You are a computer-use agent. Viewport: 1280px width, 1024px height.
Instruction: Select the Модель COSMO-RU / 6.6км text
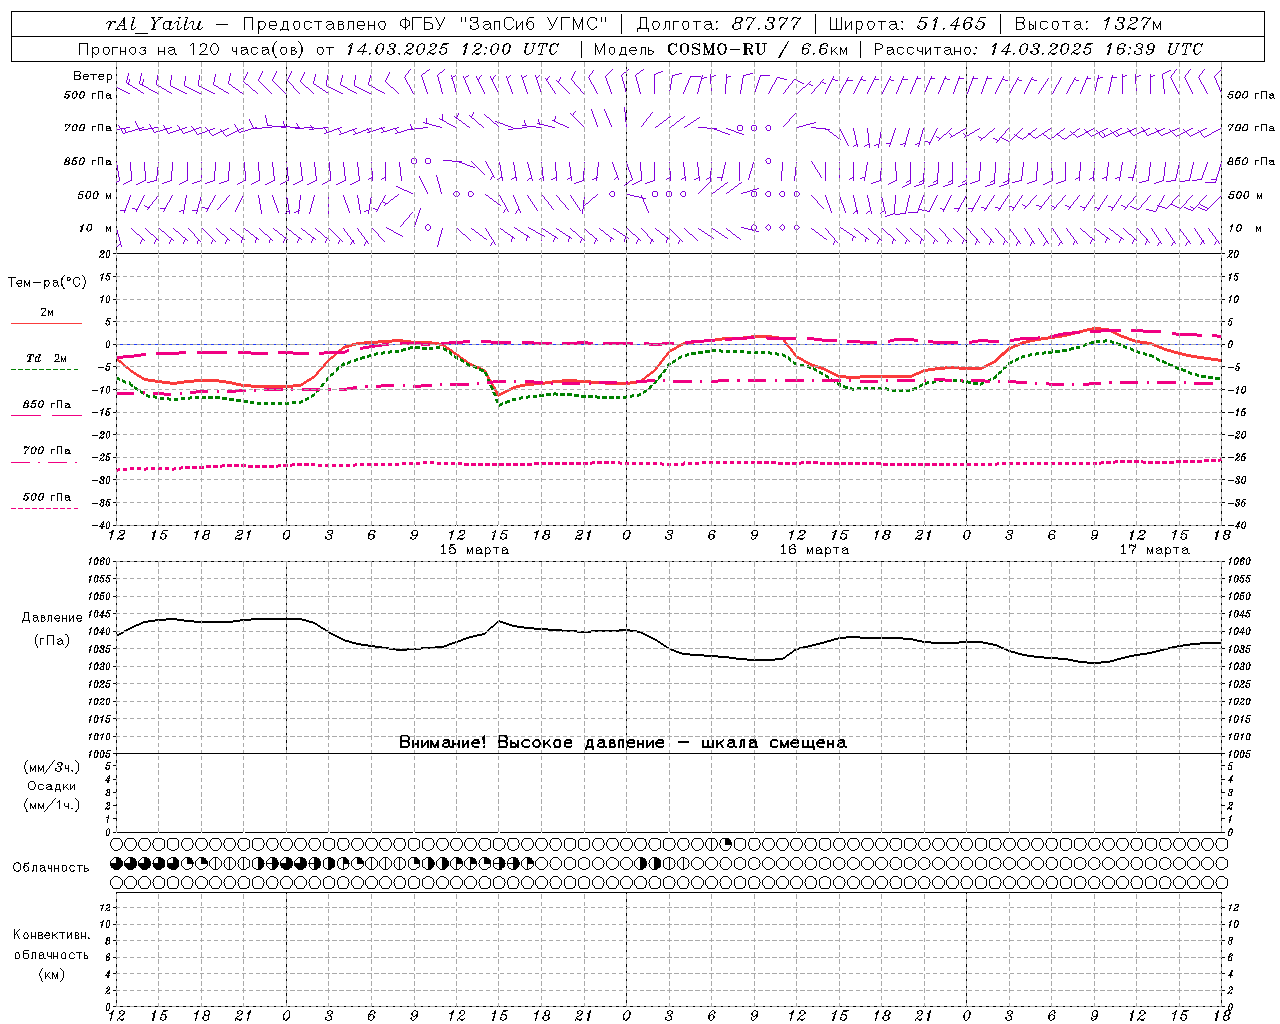tap(720, 49)
